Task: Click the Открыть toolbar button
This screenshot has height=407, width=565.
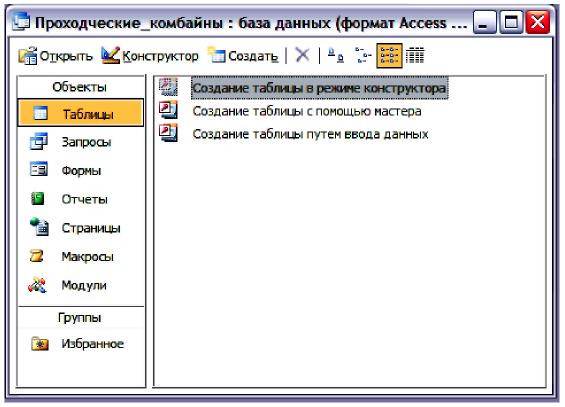Action: 55,56
